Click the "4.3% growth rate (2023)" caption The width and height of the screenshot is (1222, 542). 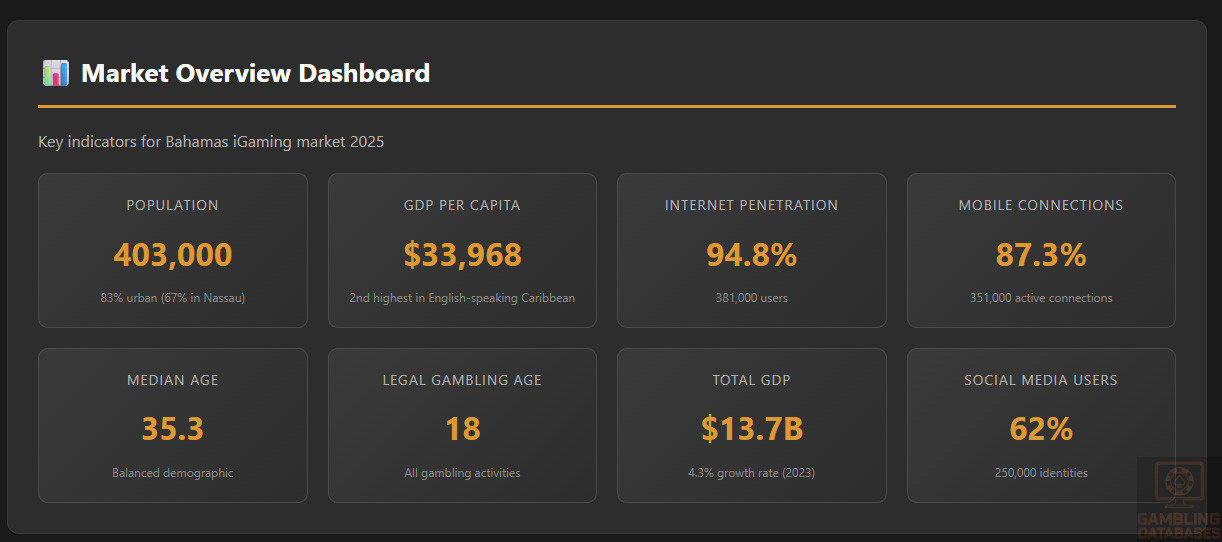751,473
